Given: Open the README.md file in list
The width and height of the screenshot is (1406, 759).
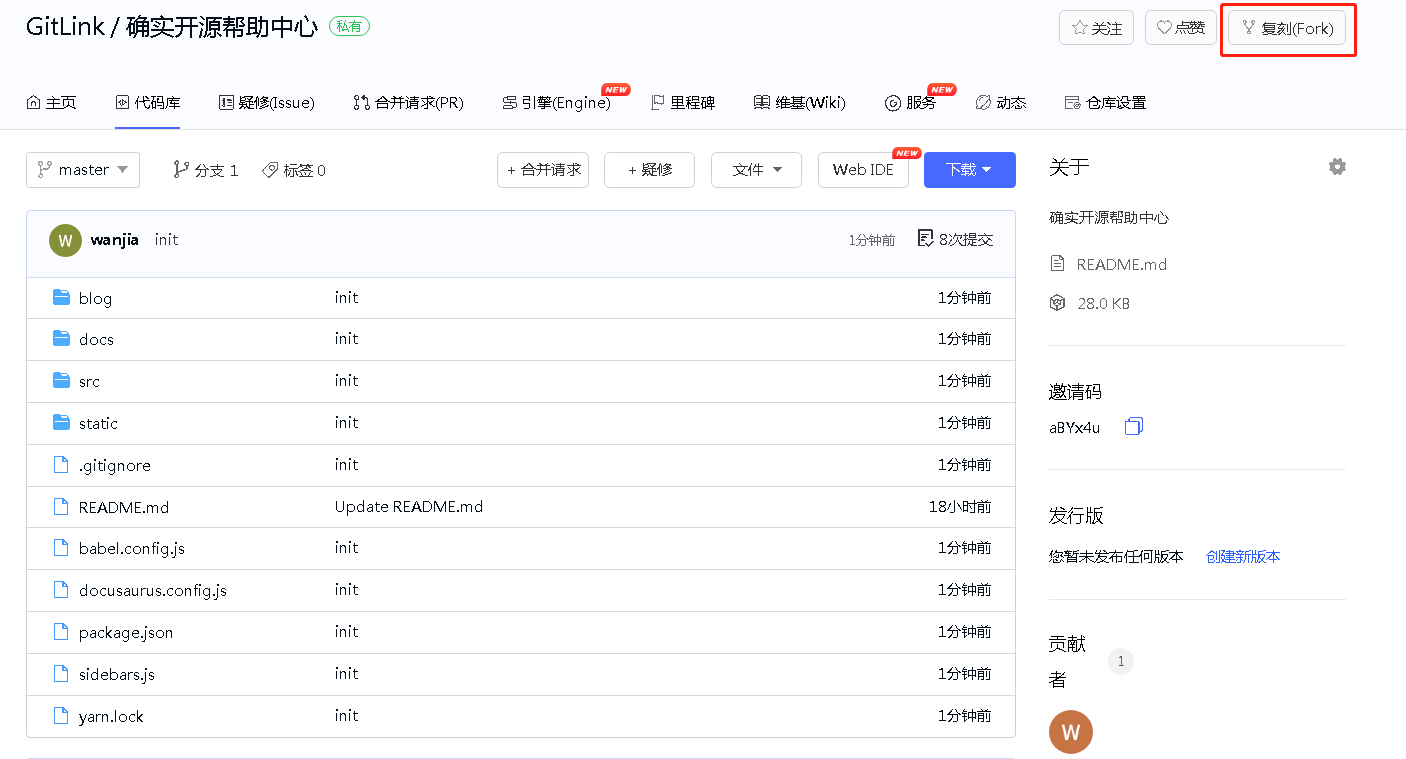Looking at the screenshot, I should pos(124,507).
